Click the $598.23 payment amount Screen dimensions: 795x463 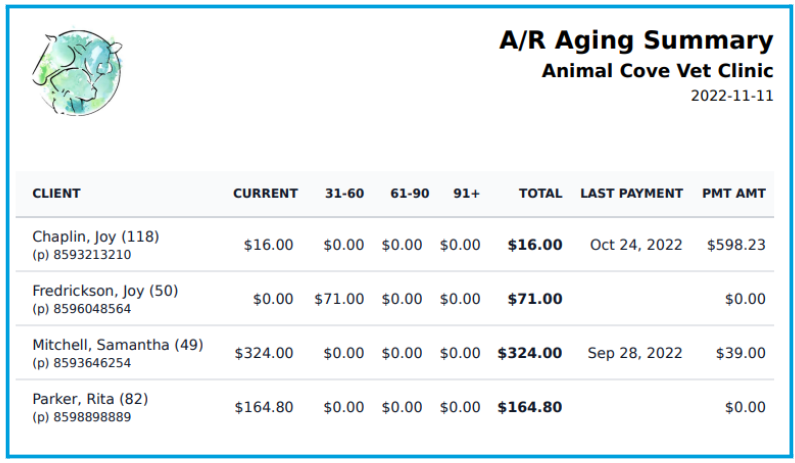pos(736,245)
